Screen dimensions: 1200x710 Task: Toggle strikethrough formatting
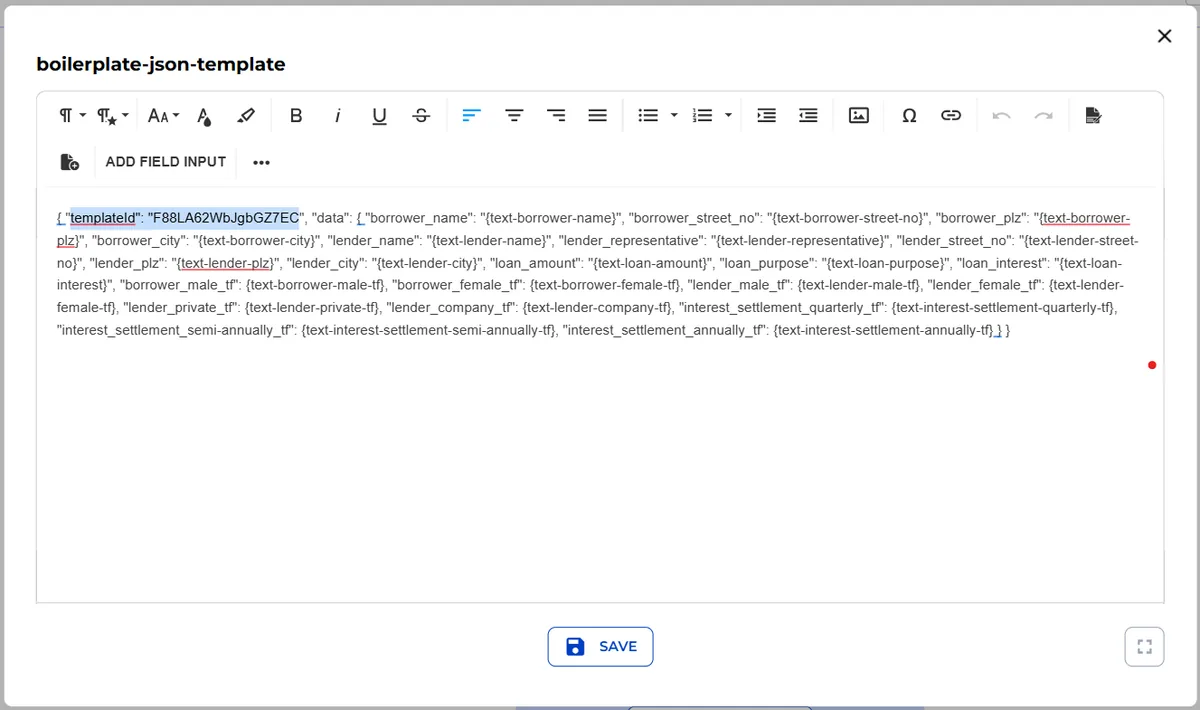[421, 115]
